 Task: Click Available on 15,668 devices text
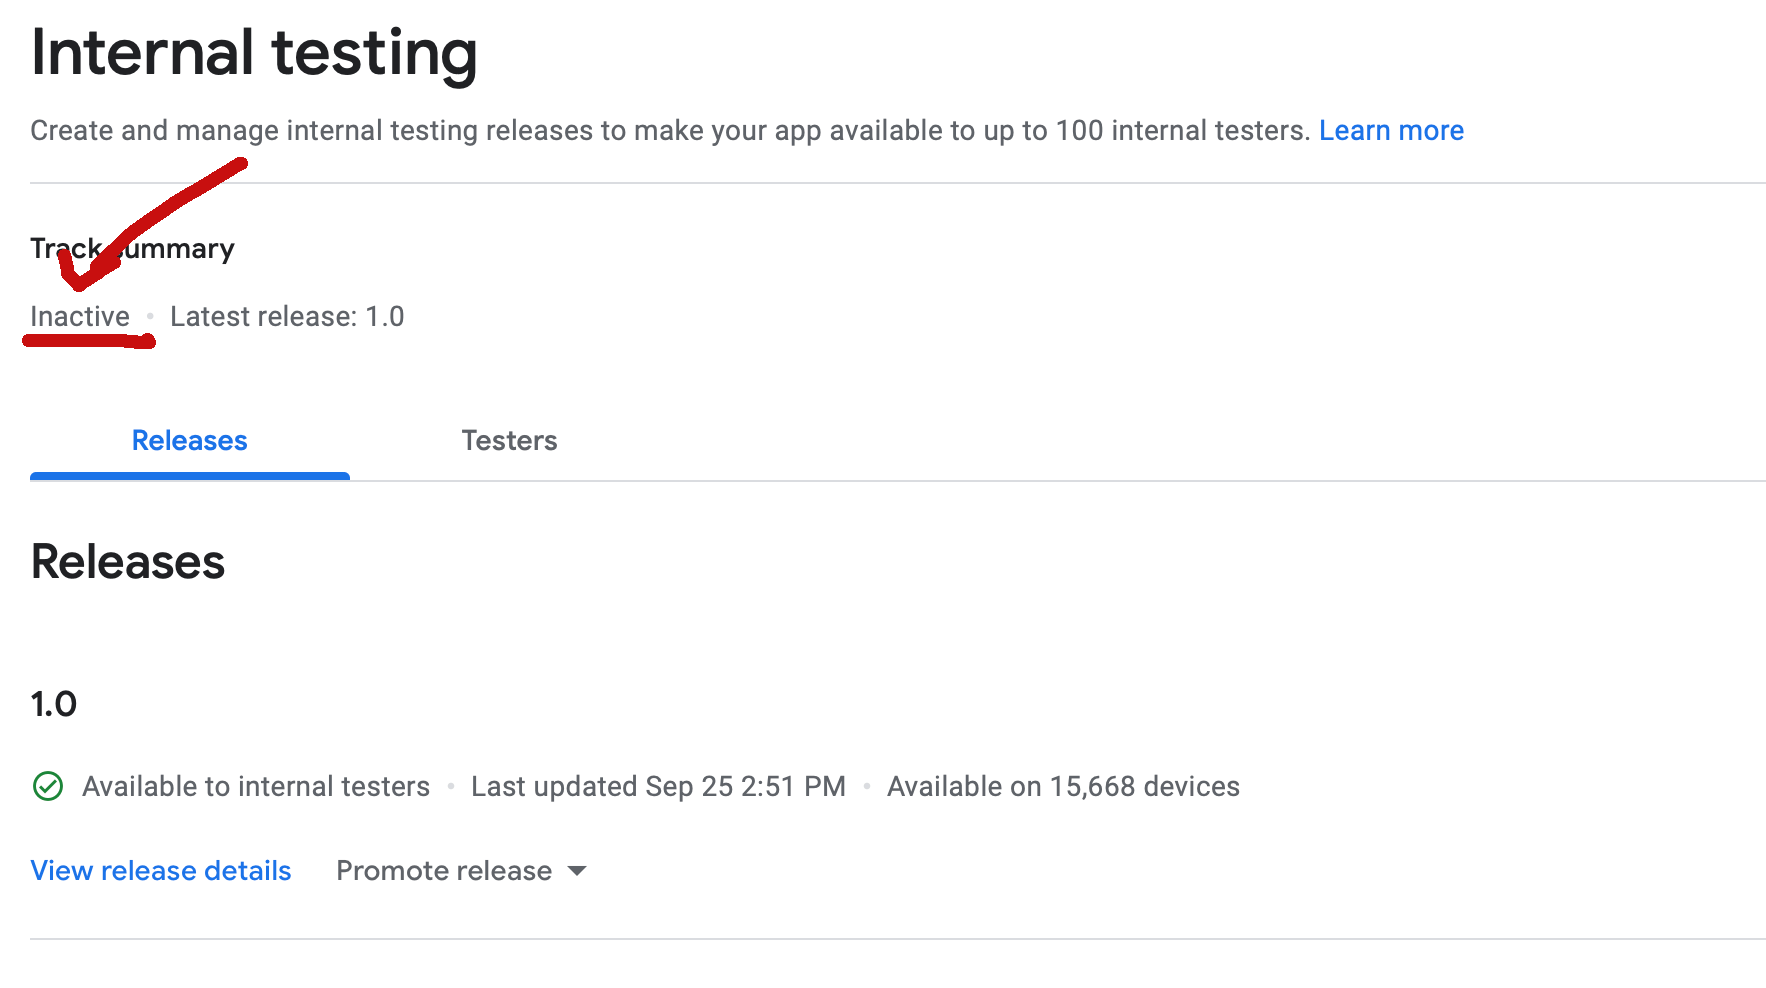point(1062,786)
